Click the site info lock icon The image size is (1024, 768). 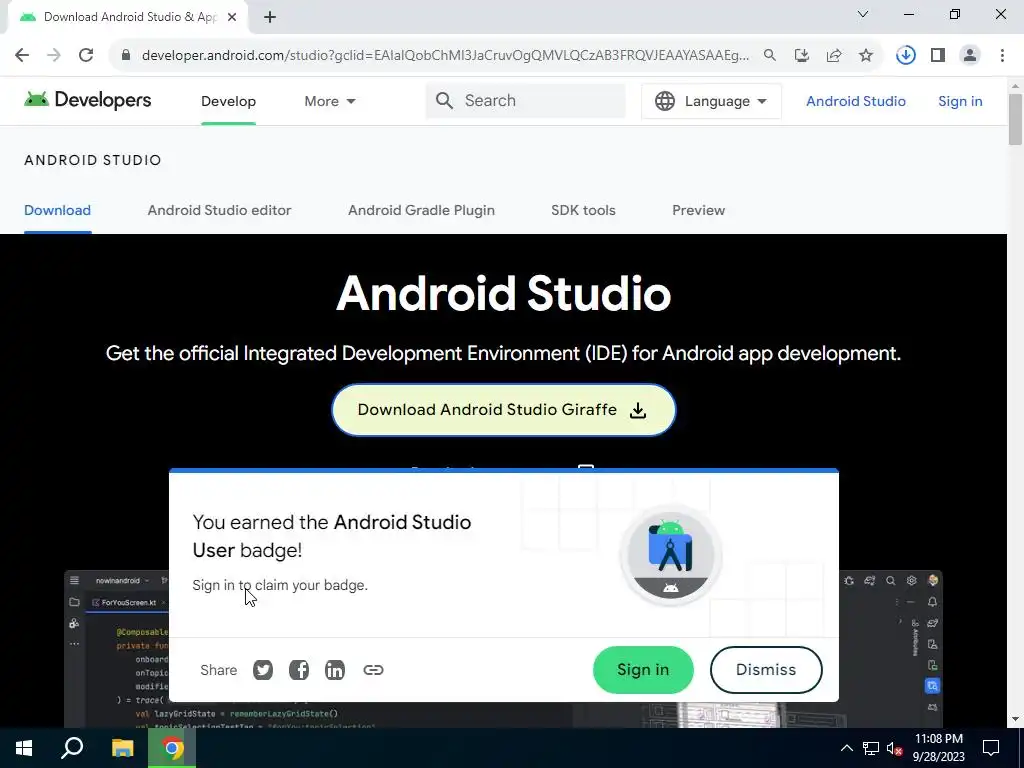click(126, 55)
